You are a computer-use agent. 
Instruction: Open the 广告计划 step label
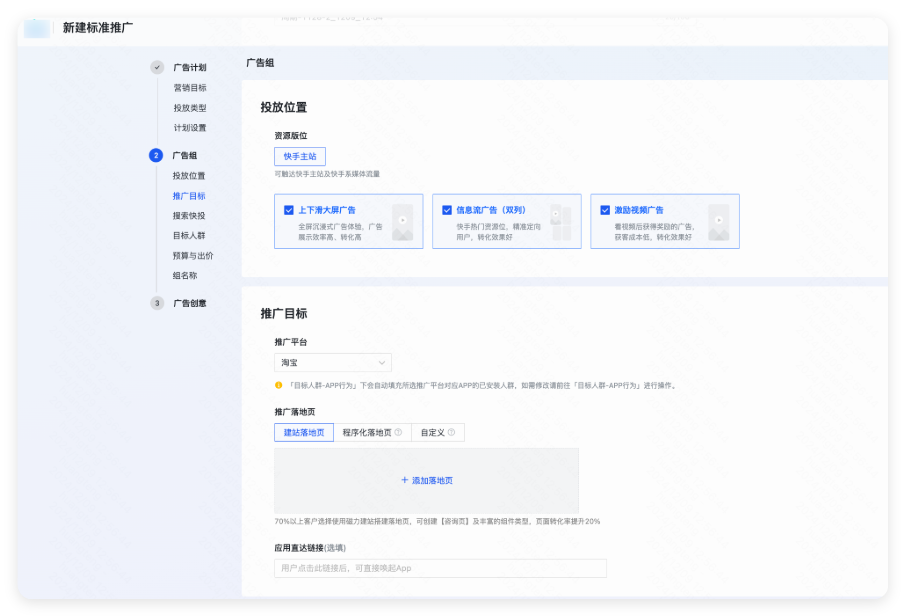[190, 68]
